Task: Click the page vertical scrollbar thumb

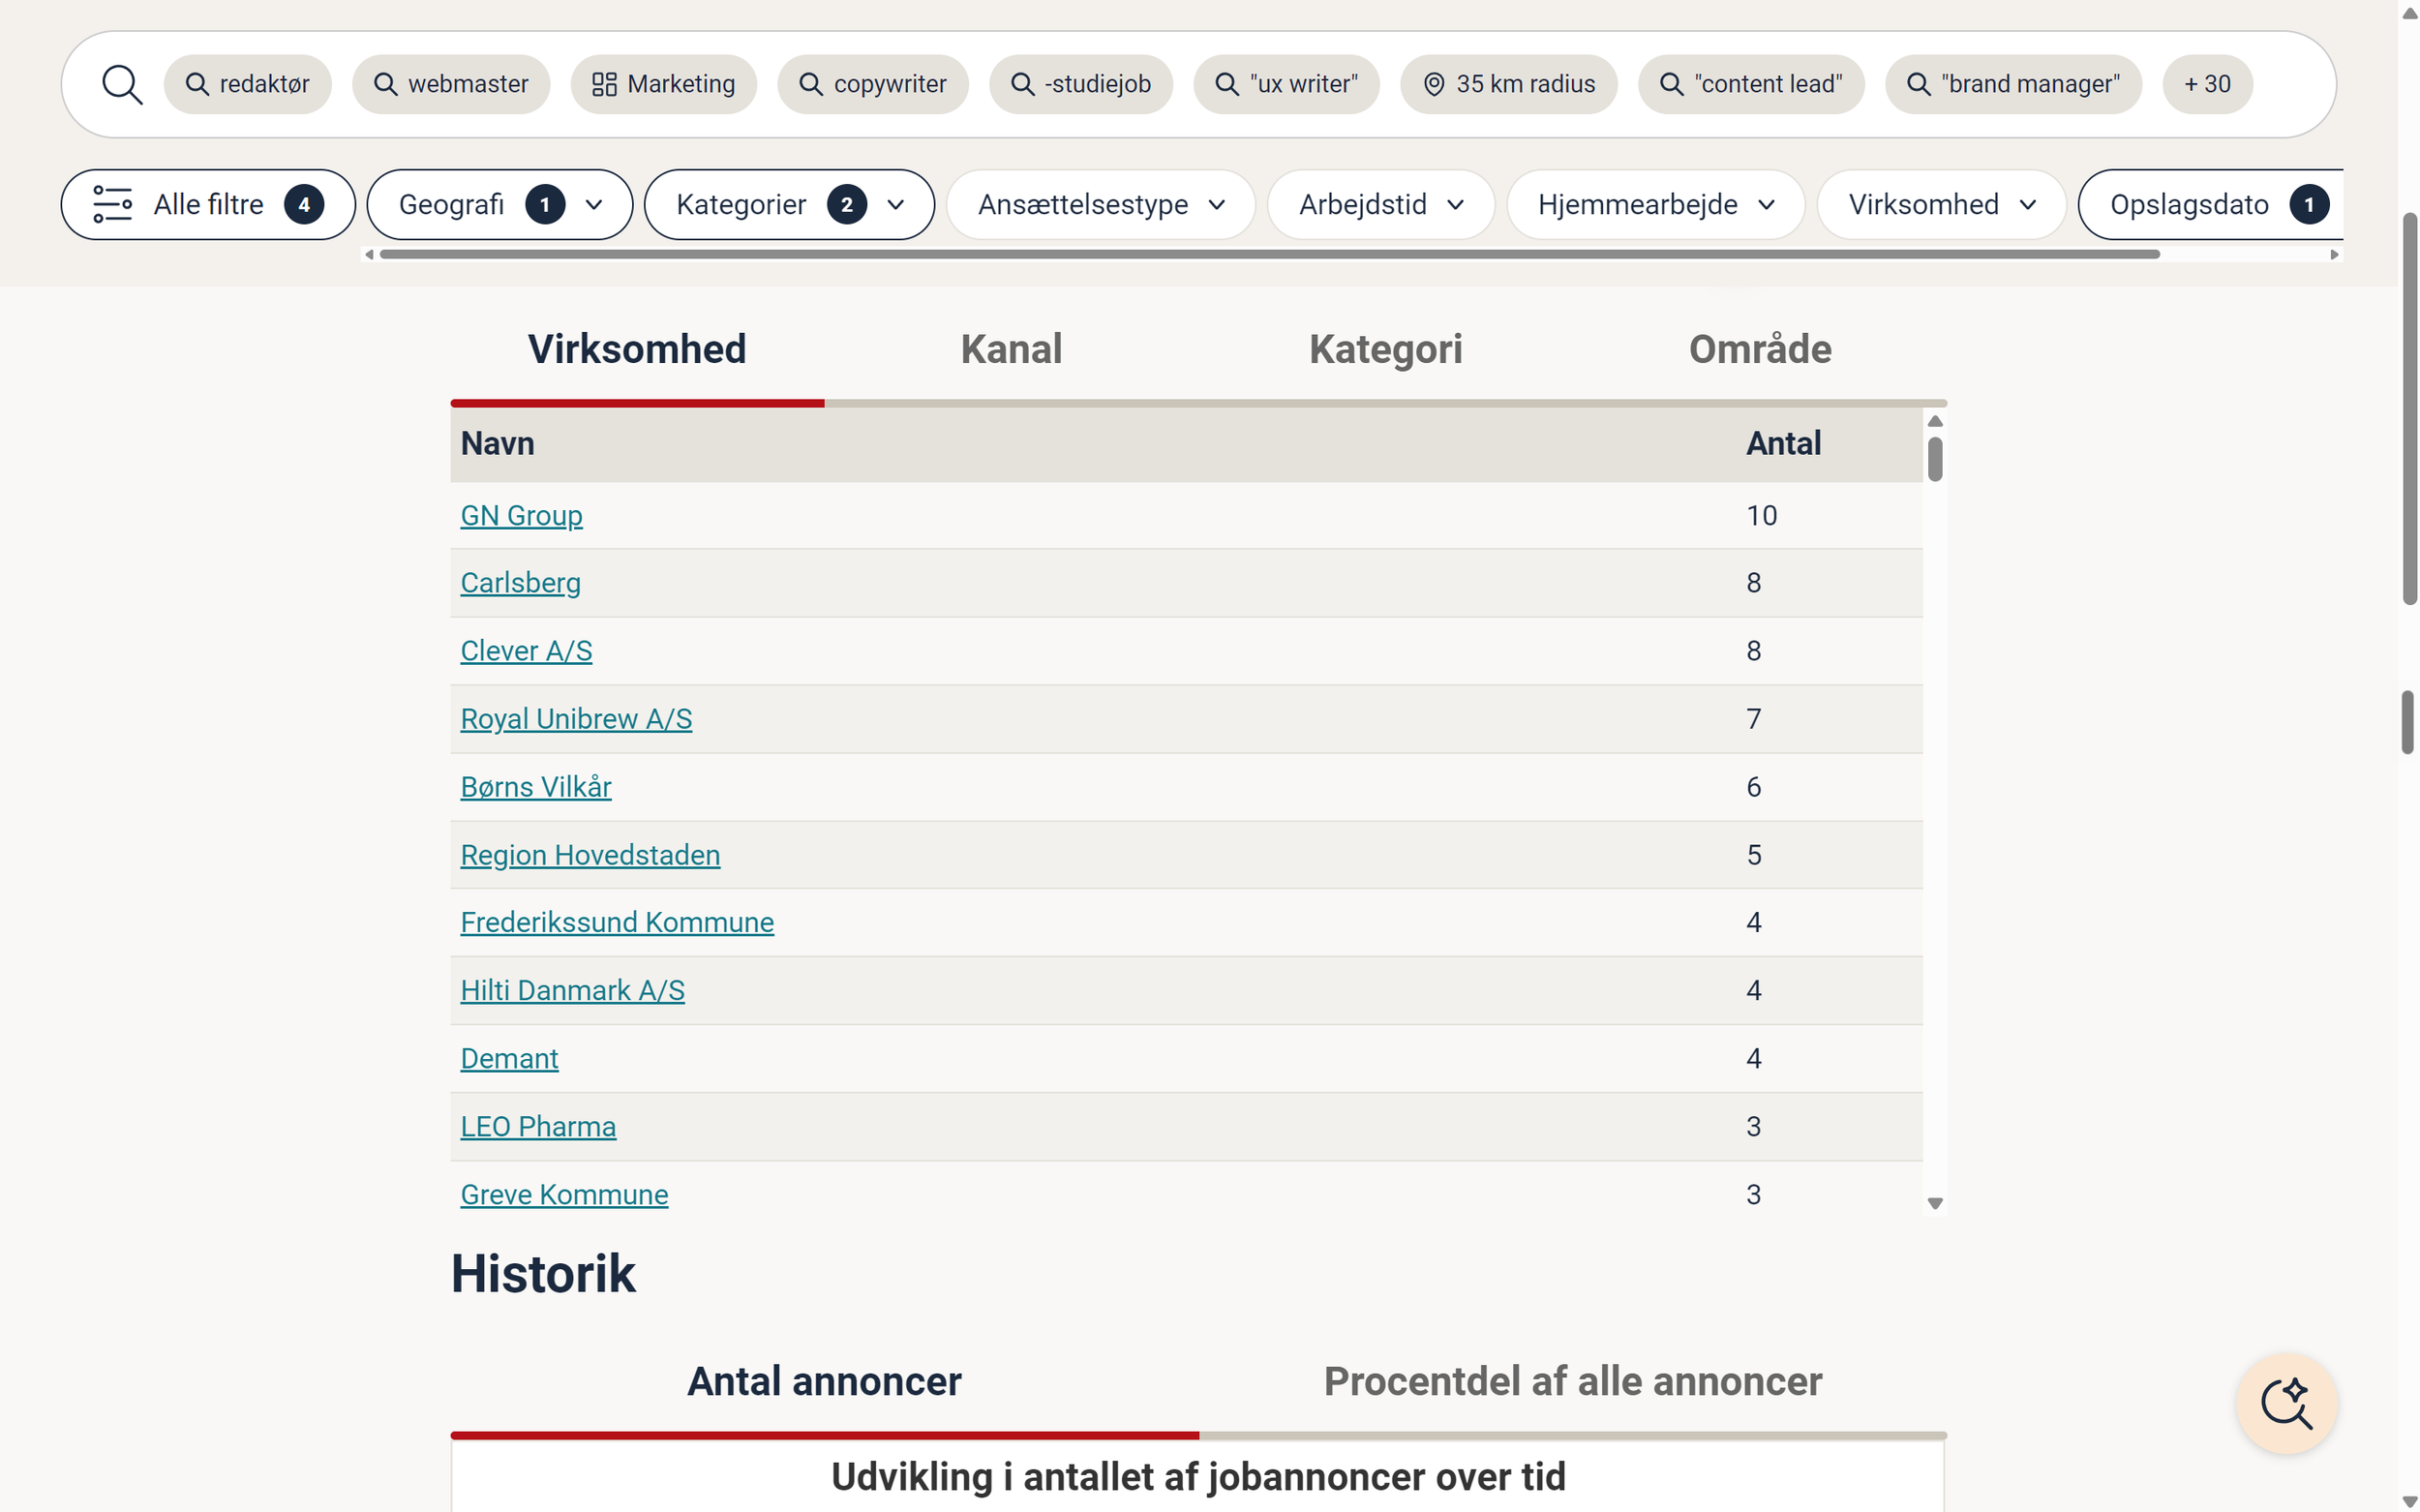Action: tap(2409, 408)
